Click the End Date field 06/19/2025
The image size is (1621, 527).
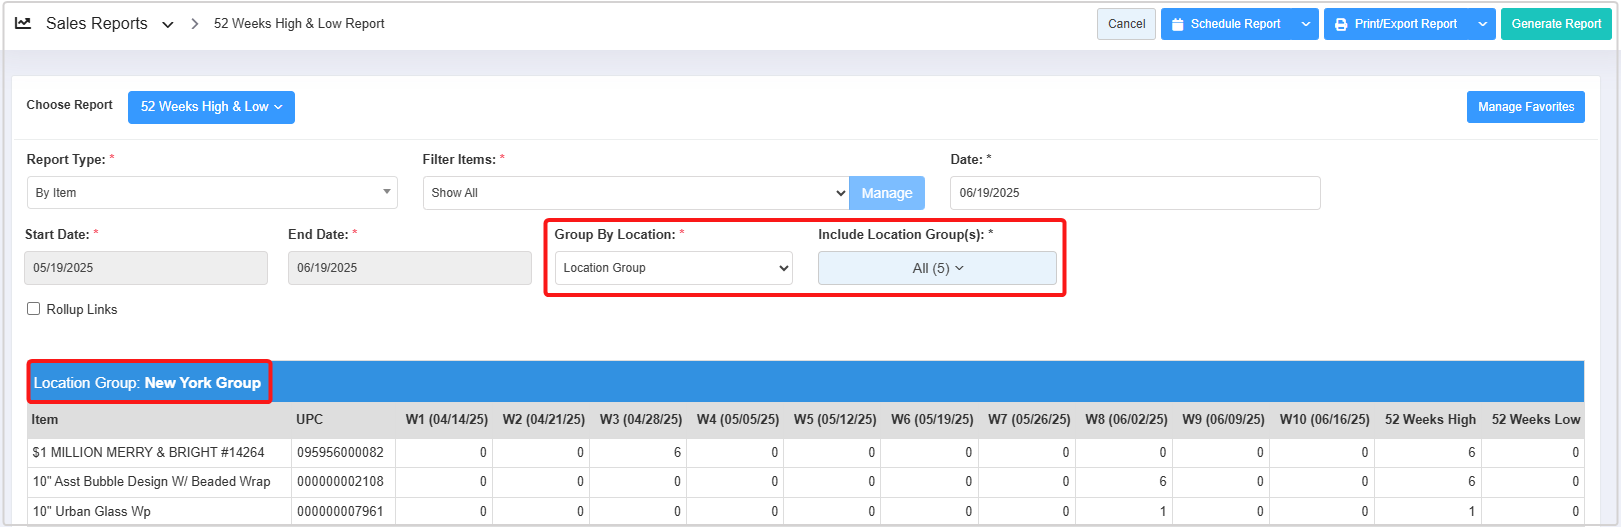pos(410,268)
